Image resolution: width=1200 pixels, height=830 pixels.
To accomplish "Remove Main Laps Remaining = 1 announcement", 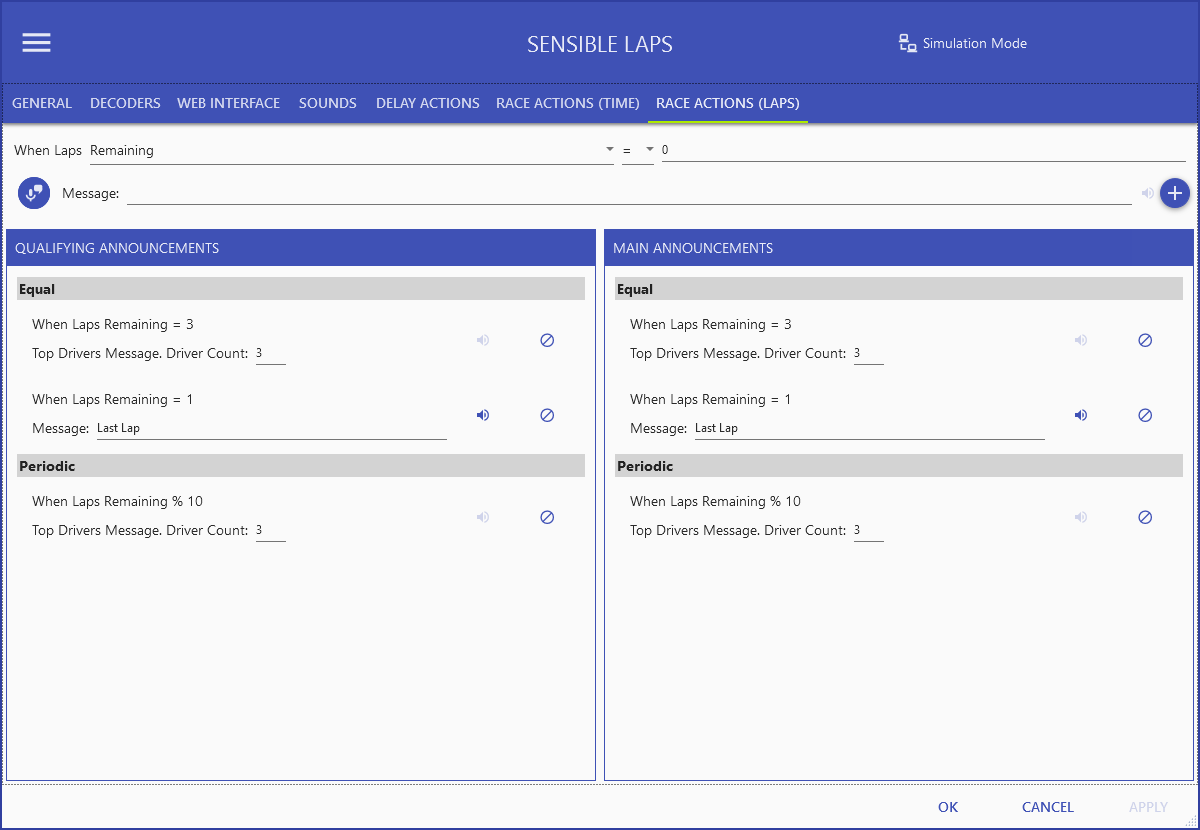I will coord(1145,415).
